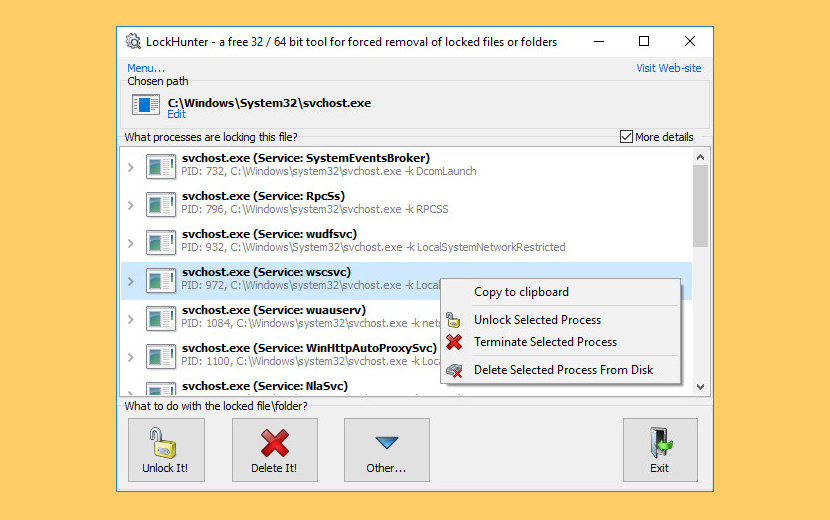The image size is (830, 520).
Task: Expand the WinHttpAutoProxySvc process row
Action: click(x=131, y=358)
